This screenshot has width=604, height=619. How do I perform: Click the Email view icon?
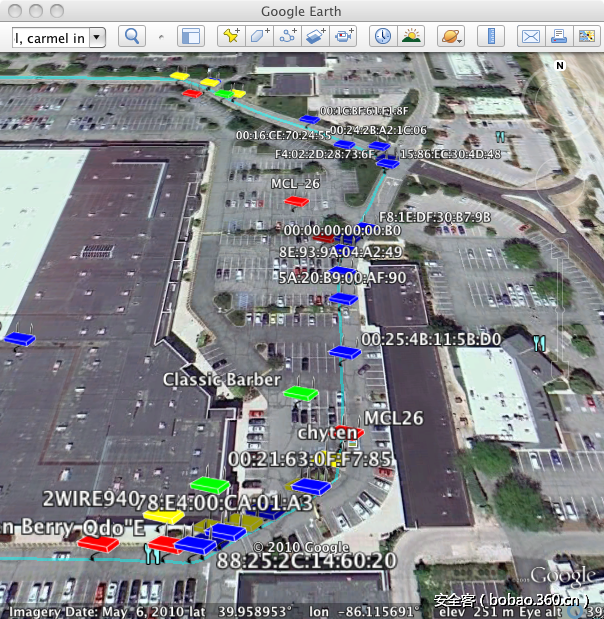(530, 37)
